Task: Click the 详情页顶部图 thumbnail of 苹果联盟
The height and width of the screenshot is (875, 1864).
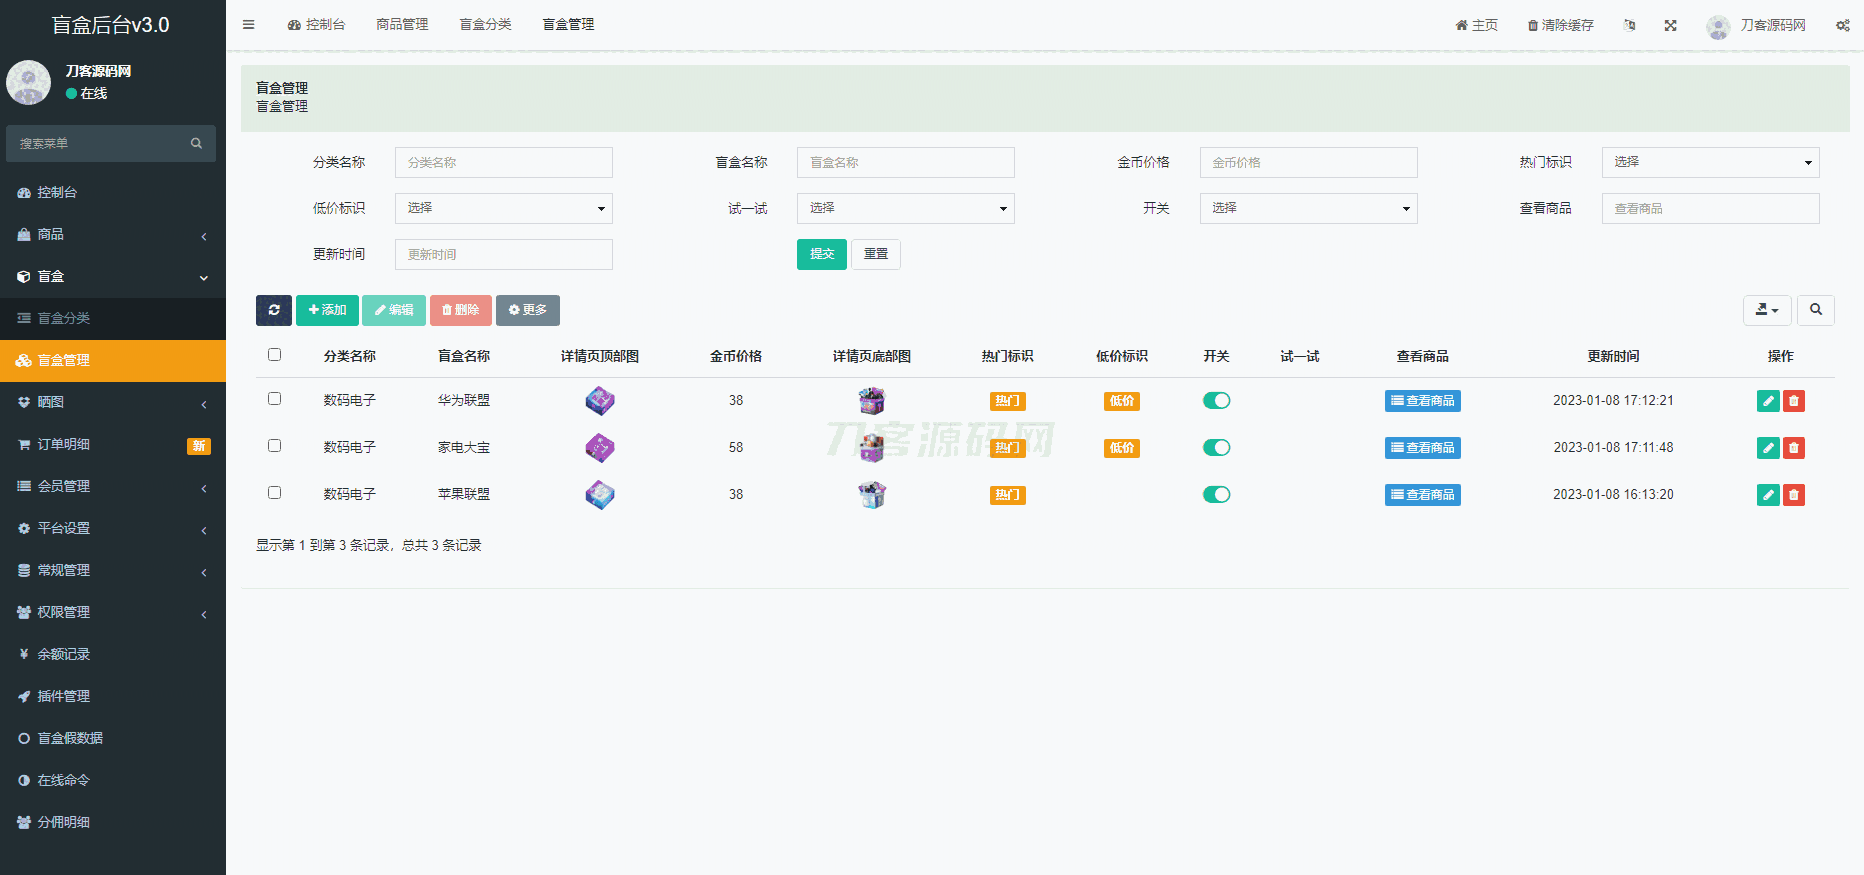Action: pyautogui.click(x=600, y=495)
